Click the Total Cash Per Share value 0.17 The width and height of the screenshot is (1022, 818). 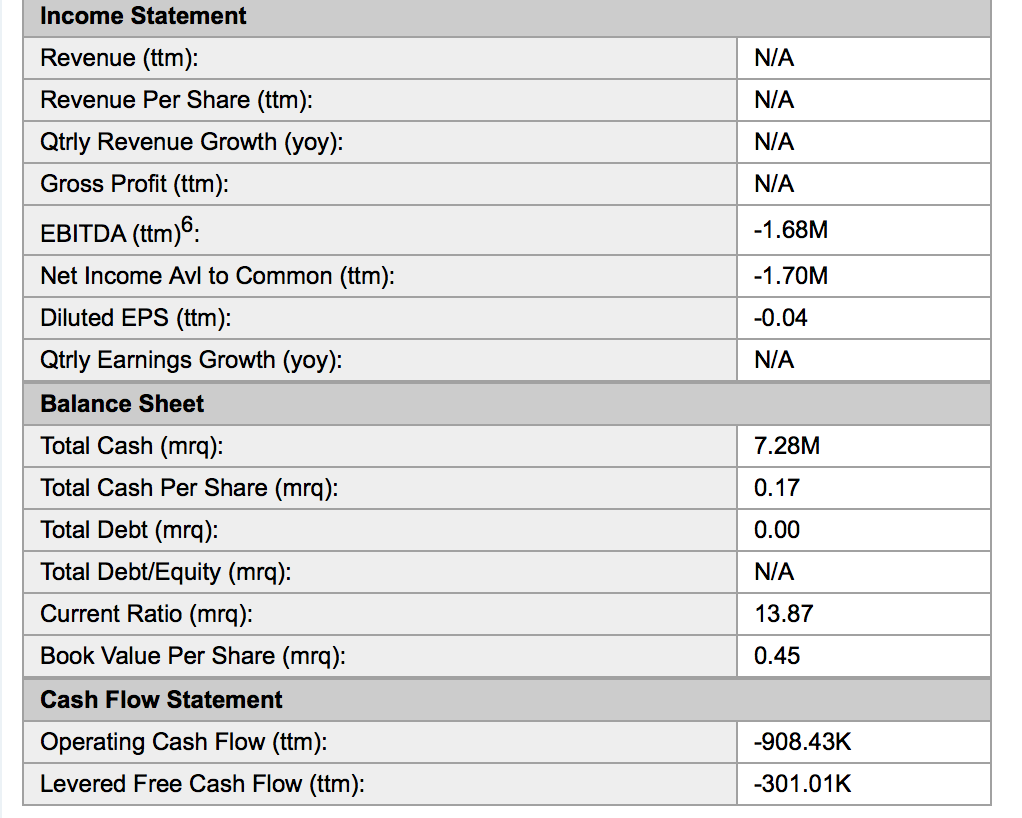(x=776, y=488)
